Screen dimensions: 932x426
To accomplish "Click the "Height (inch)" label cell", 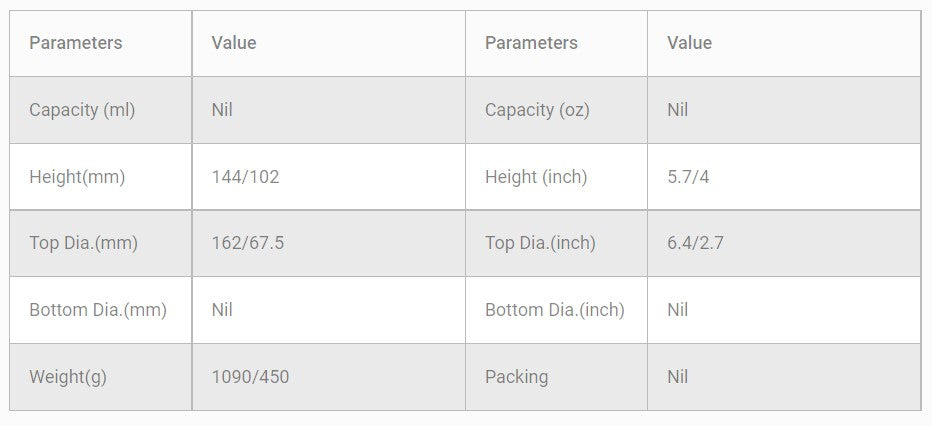I will 536,177.
